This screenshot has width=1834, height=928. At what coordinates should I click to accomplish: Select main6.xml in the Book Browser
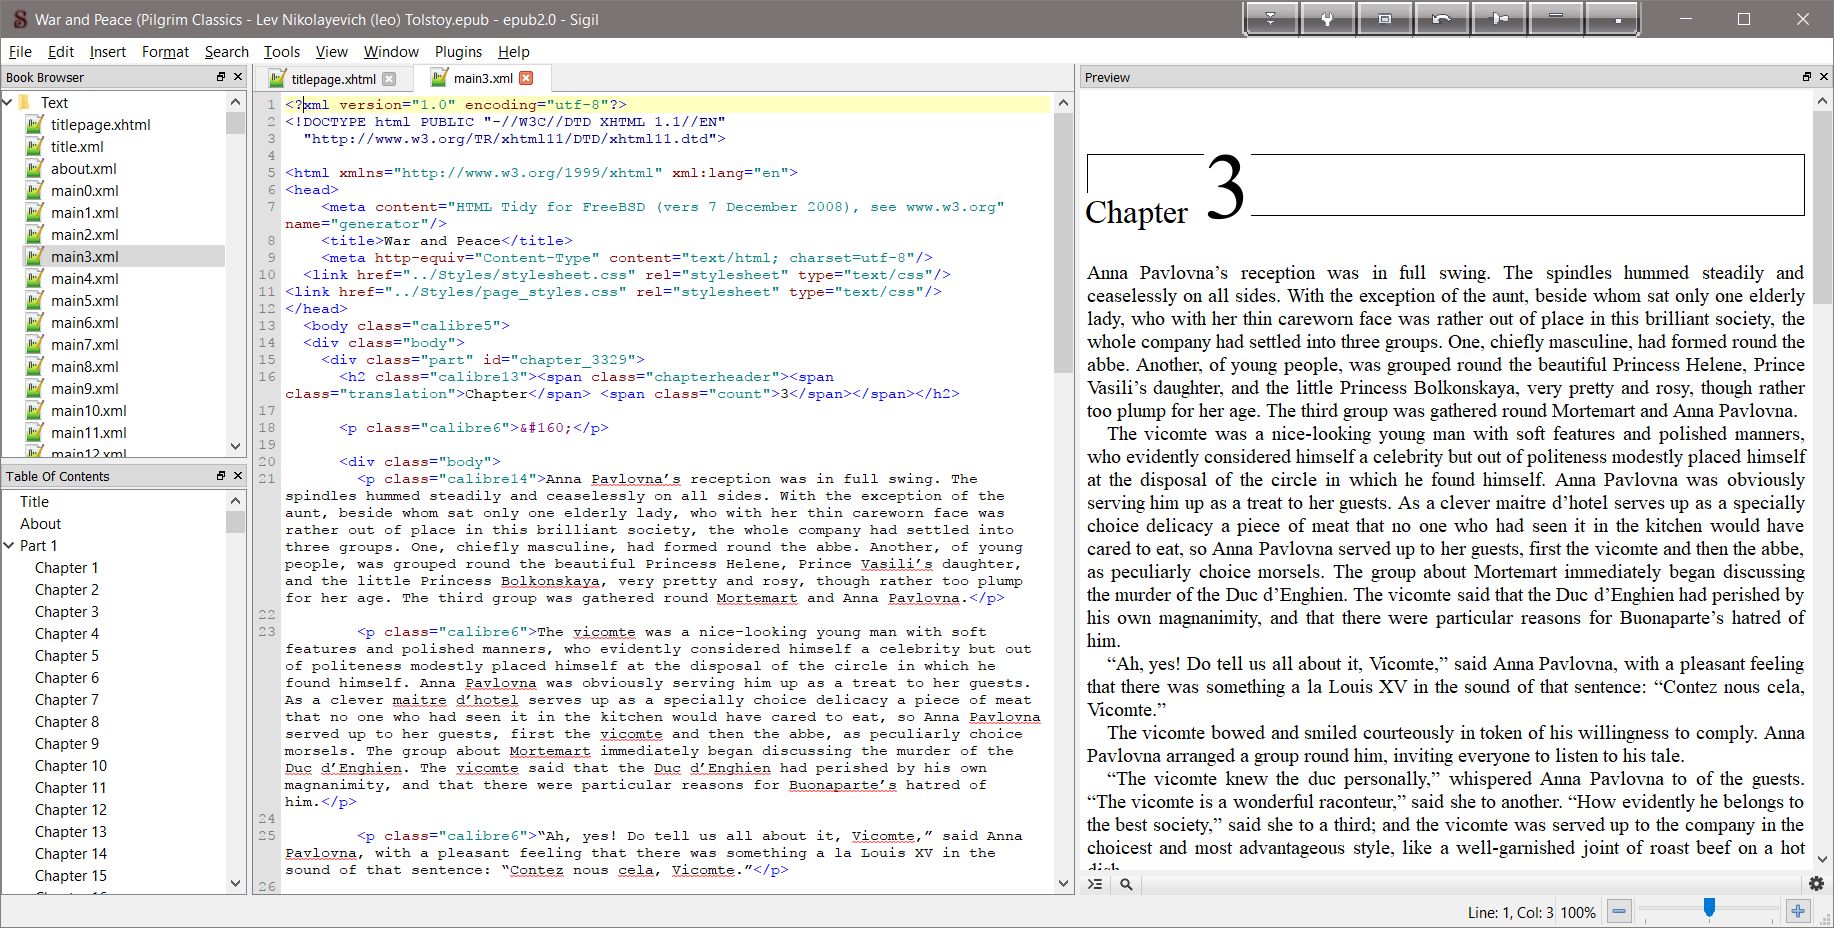pos(85,323)
